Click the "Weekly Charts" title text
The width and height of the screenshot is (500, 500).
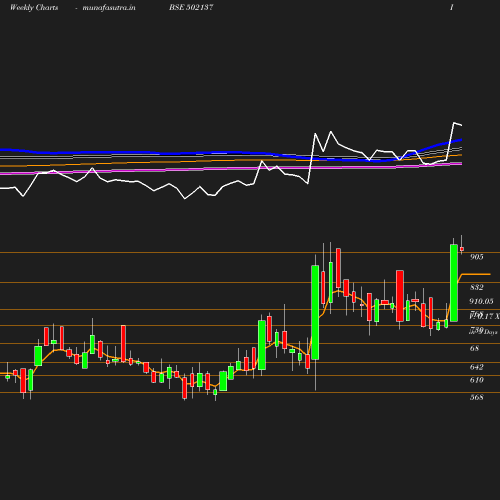(x=34, y=7)
